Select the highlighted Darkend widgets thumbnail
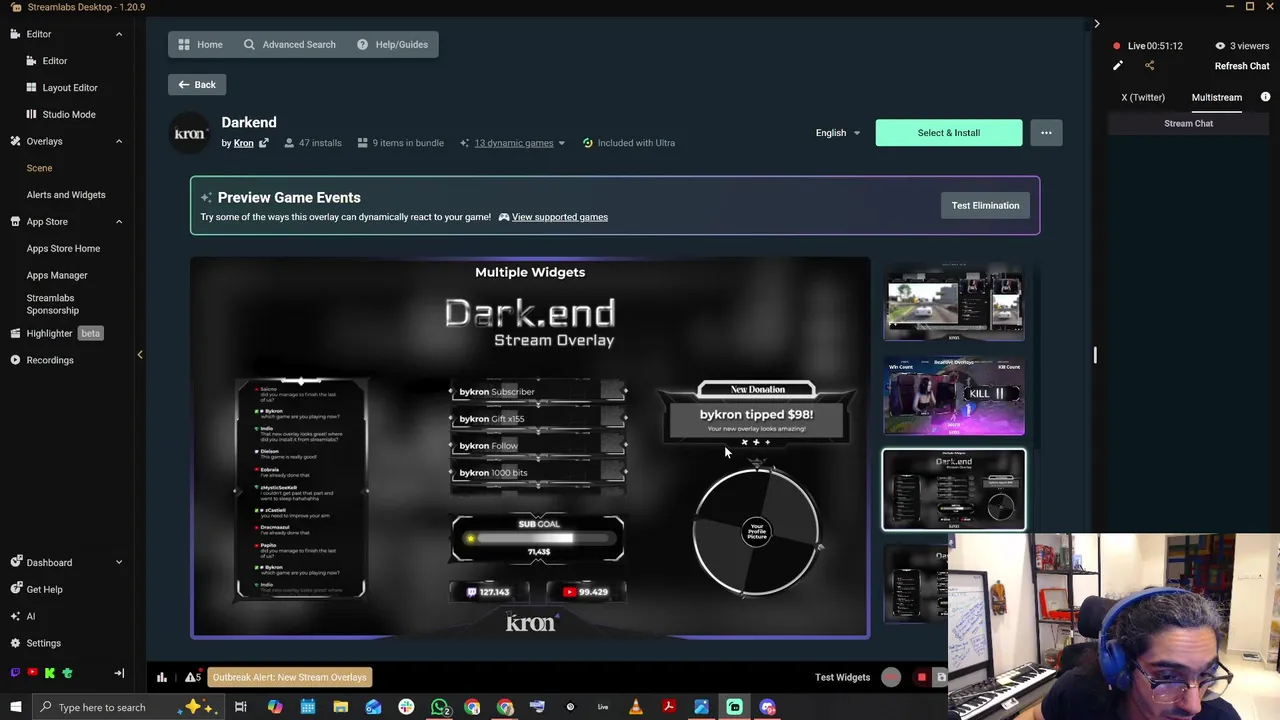This screenshot has width=1280, height=720. click(x=954, y=490)
